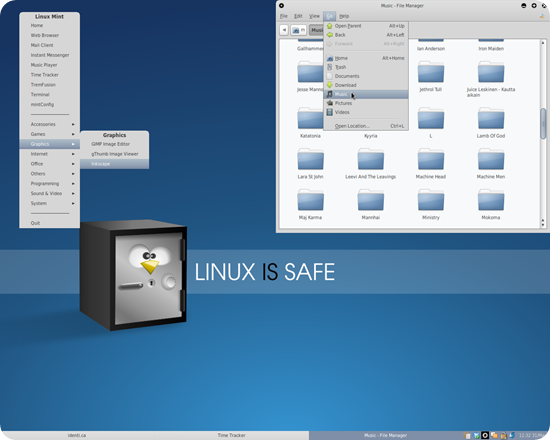Expand the Programming submenu

coord(49,183)
